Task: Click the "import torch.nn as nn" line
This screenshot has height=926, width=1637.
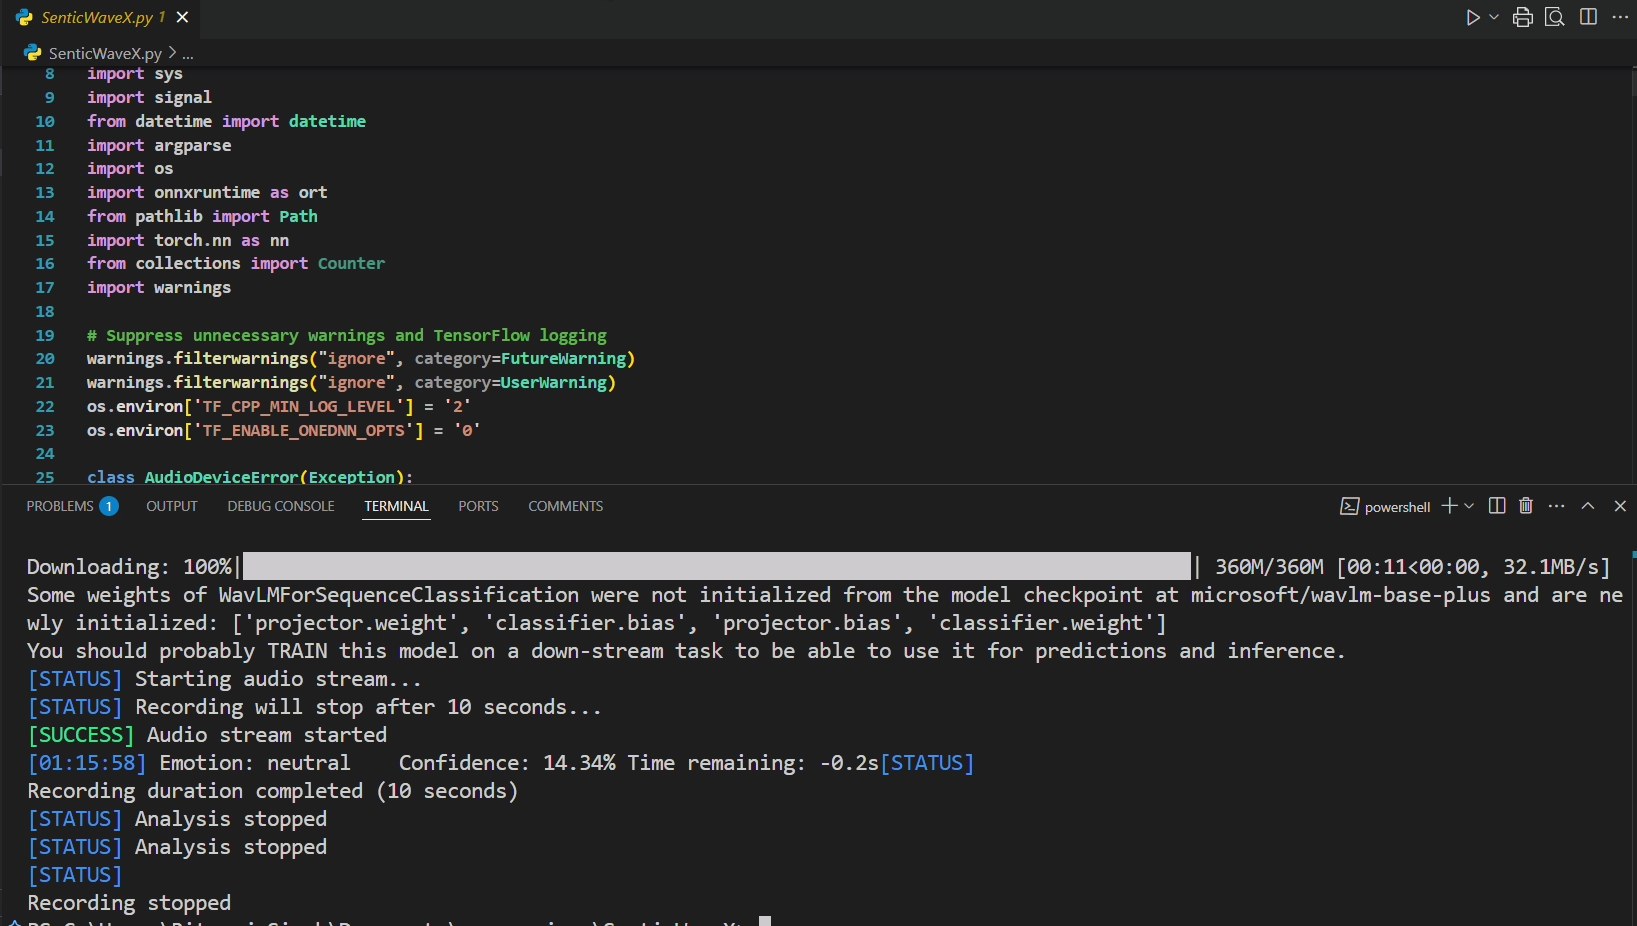Action: coord(188,240)
